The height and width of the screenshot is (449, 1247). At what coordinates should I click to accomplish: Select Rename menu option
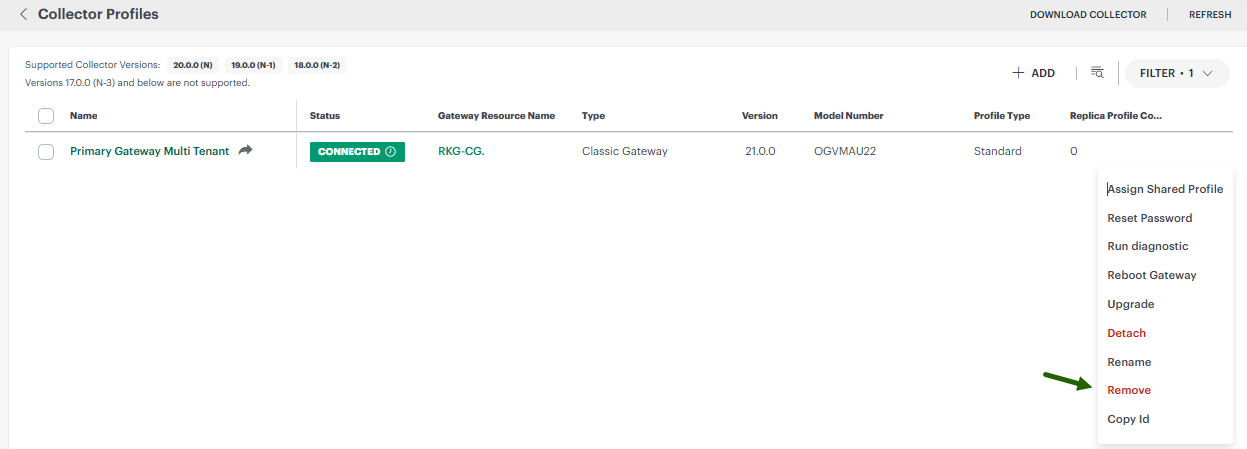(1129, 362)
